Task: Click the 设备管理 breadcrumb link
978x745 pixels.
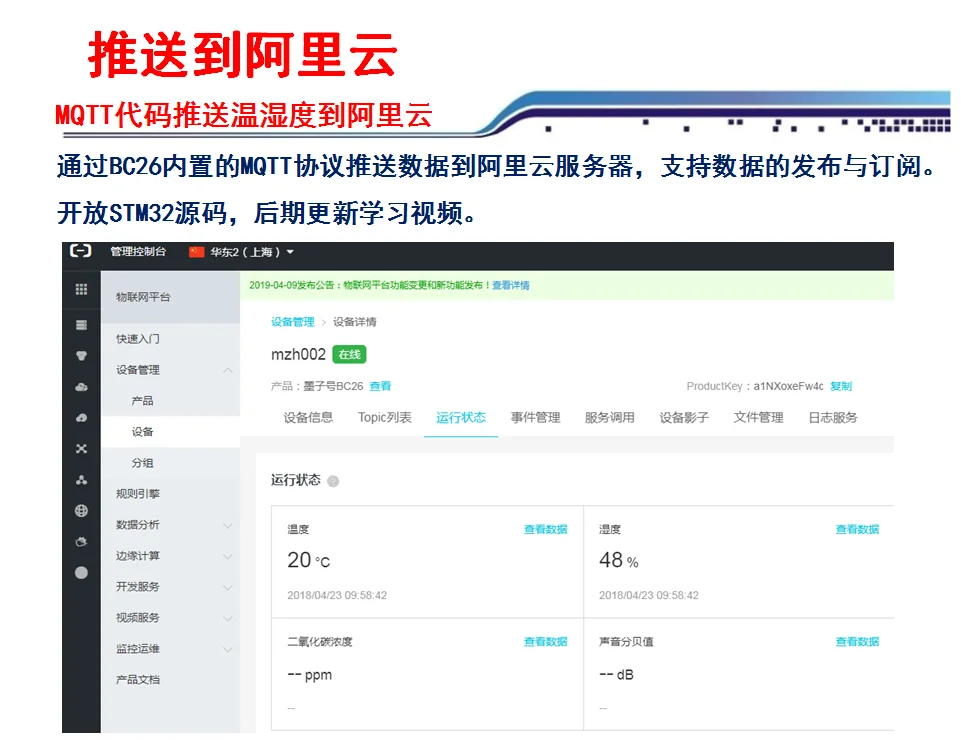Action: click(x=293, y=322)
